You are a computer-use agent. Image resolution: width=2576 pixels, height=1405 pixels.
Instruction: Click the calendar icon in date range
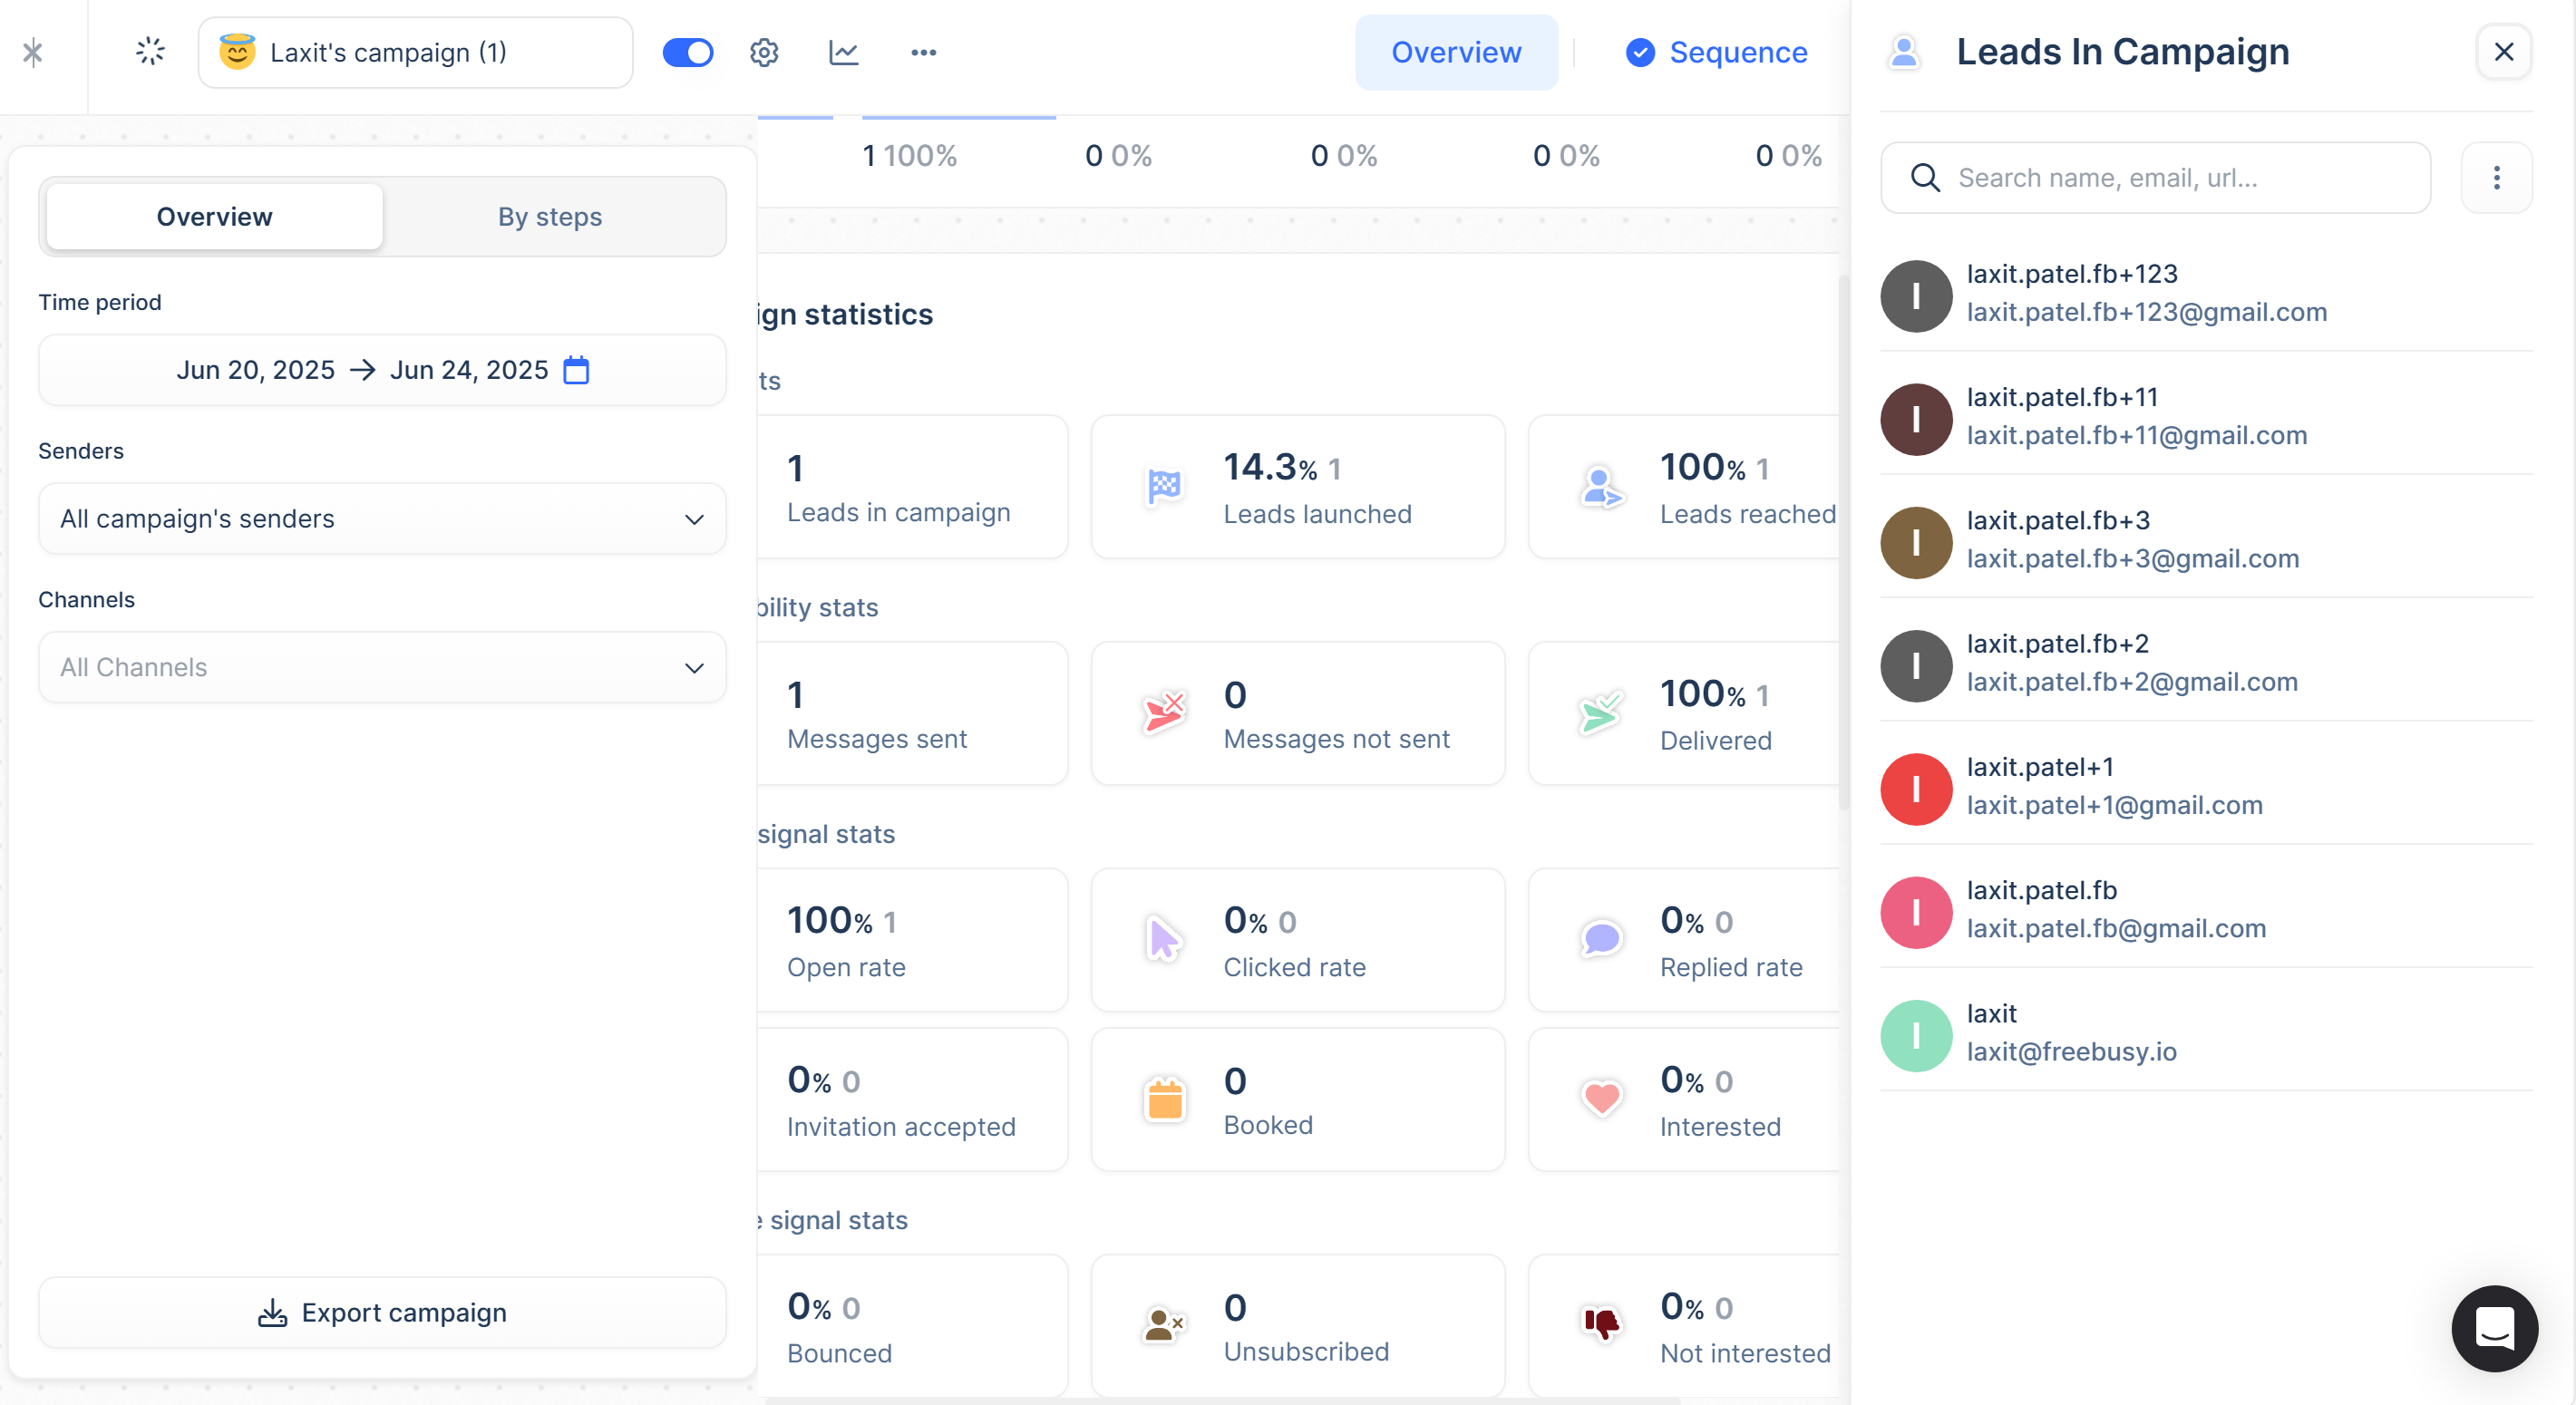pyautogui.click(x=576, y=370)
